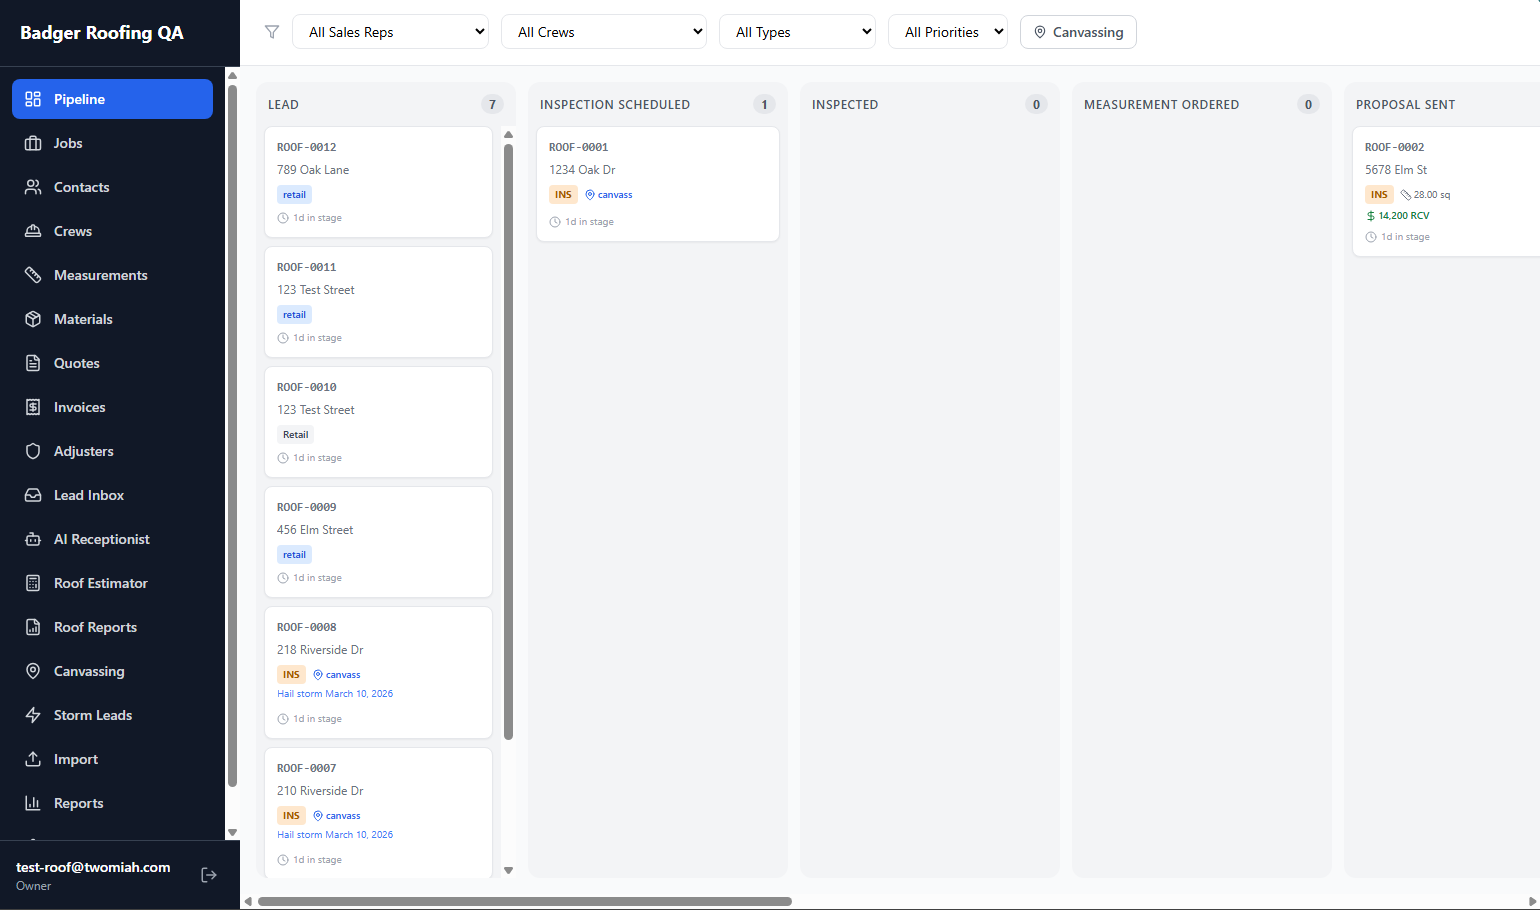Image resolution: width=1540 pixels, height=910 pixels.
Task: Go to Jobs in the sidebar
Action: point(68,143)
